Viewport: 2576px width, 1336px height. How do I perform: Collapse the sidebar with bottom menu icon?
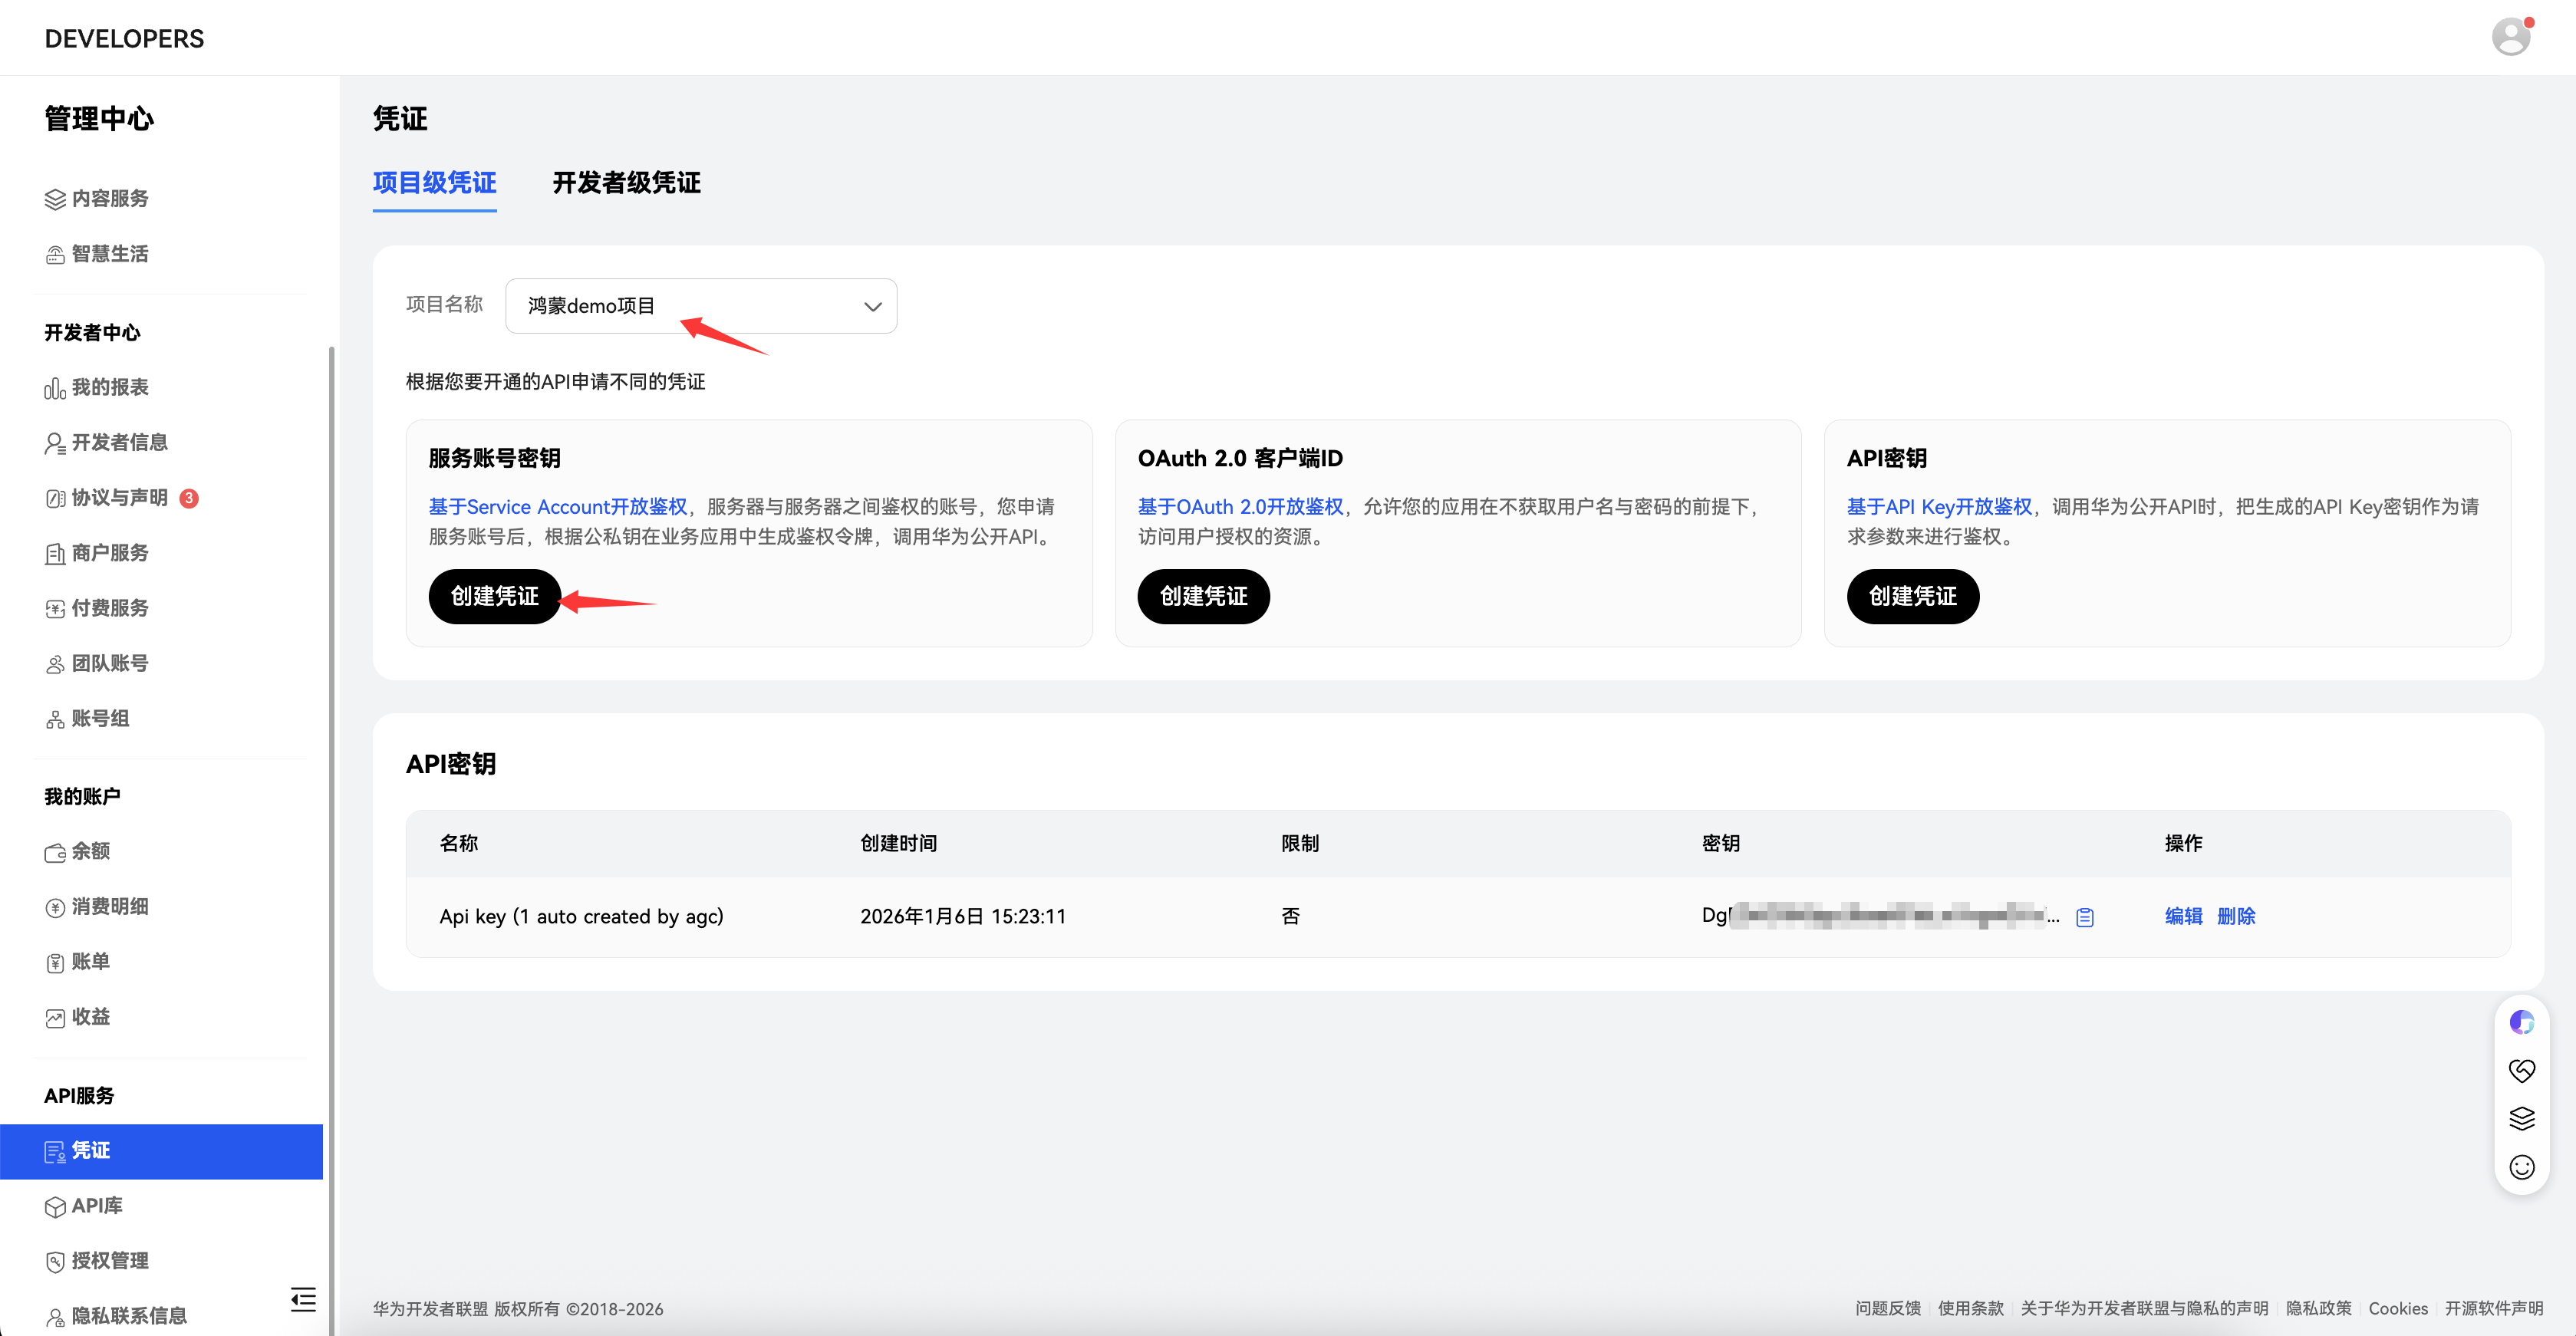point(303,1299)
